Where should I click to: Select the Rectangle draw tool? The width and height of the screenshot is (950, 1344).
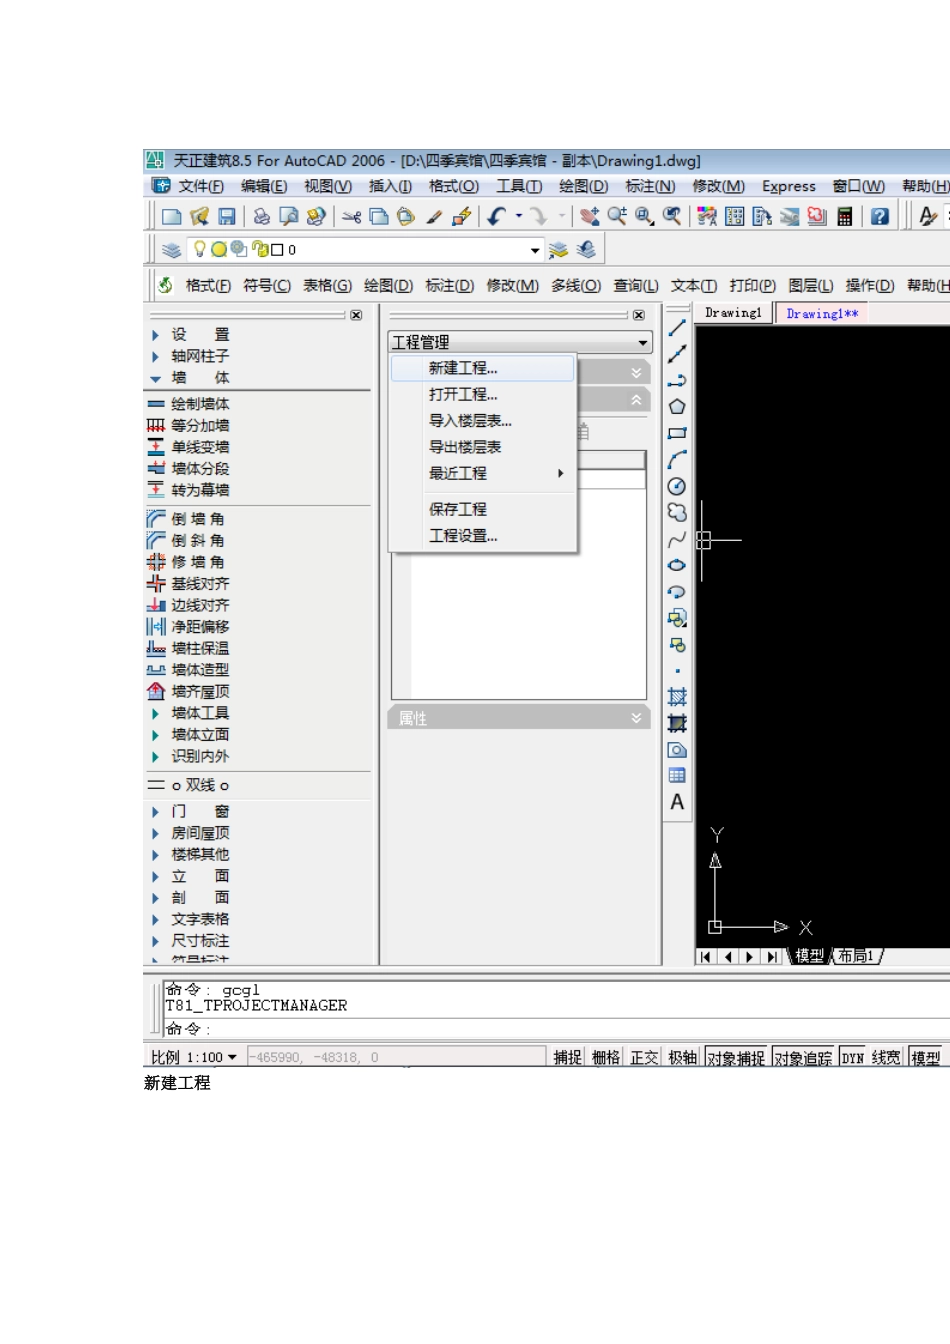[x=677, y=433]
